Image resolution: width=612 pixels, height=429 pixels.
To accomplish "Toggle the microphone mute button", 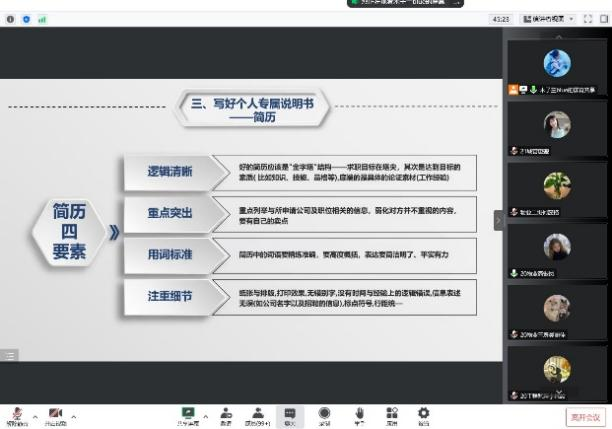I will pos(17,414).
